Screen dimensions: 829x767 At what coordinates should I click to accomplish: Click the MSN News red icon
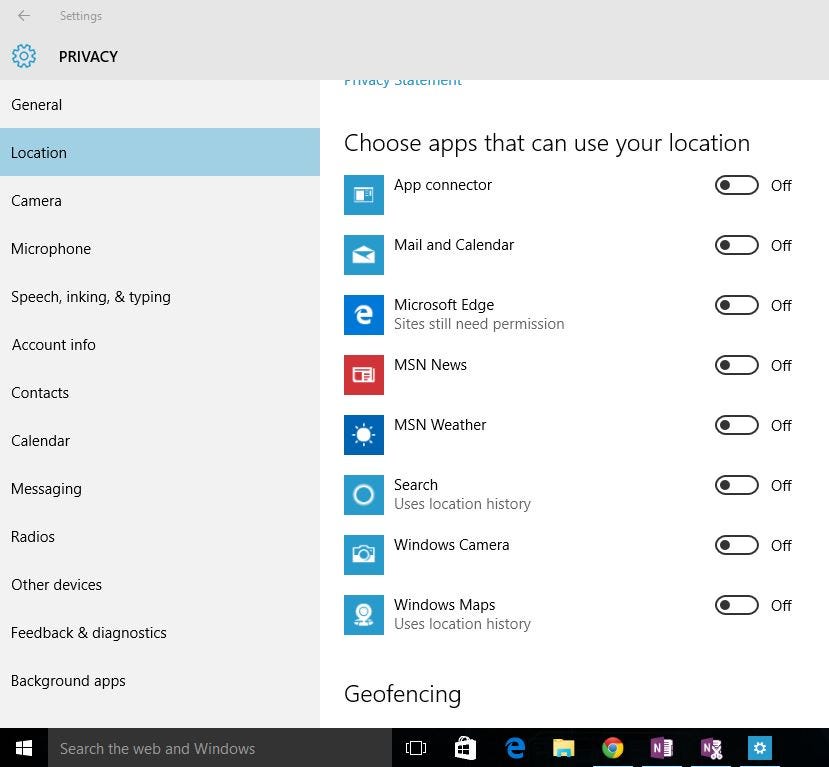point(364,375)
